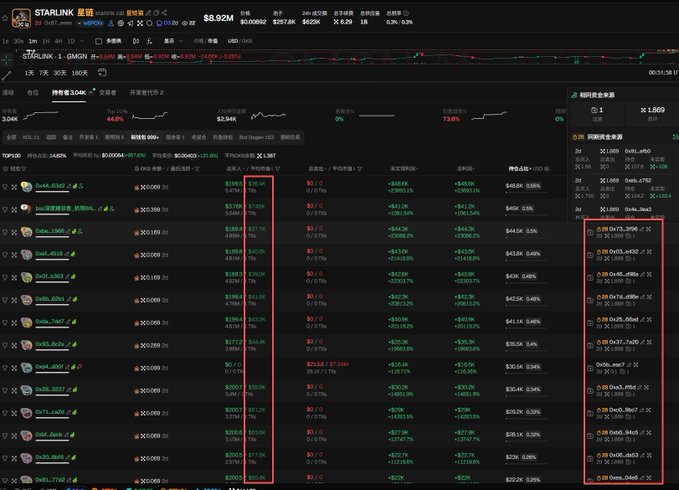Click the avatar of wallet 0x0f..b363
Image resolution: width=679 pixels, height=490 pixels.
click(x=26, y=277)
